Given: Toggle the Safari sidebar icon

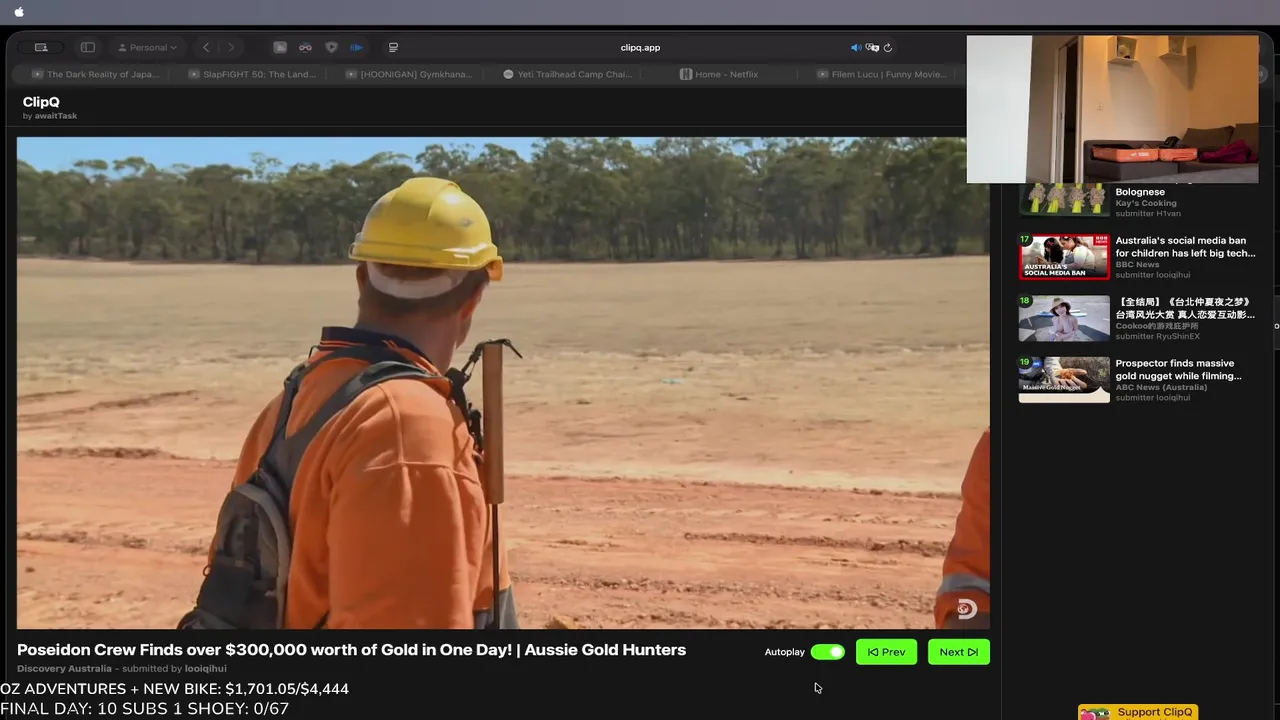Looking at the screenshot, I should coord(88,47).
